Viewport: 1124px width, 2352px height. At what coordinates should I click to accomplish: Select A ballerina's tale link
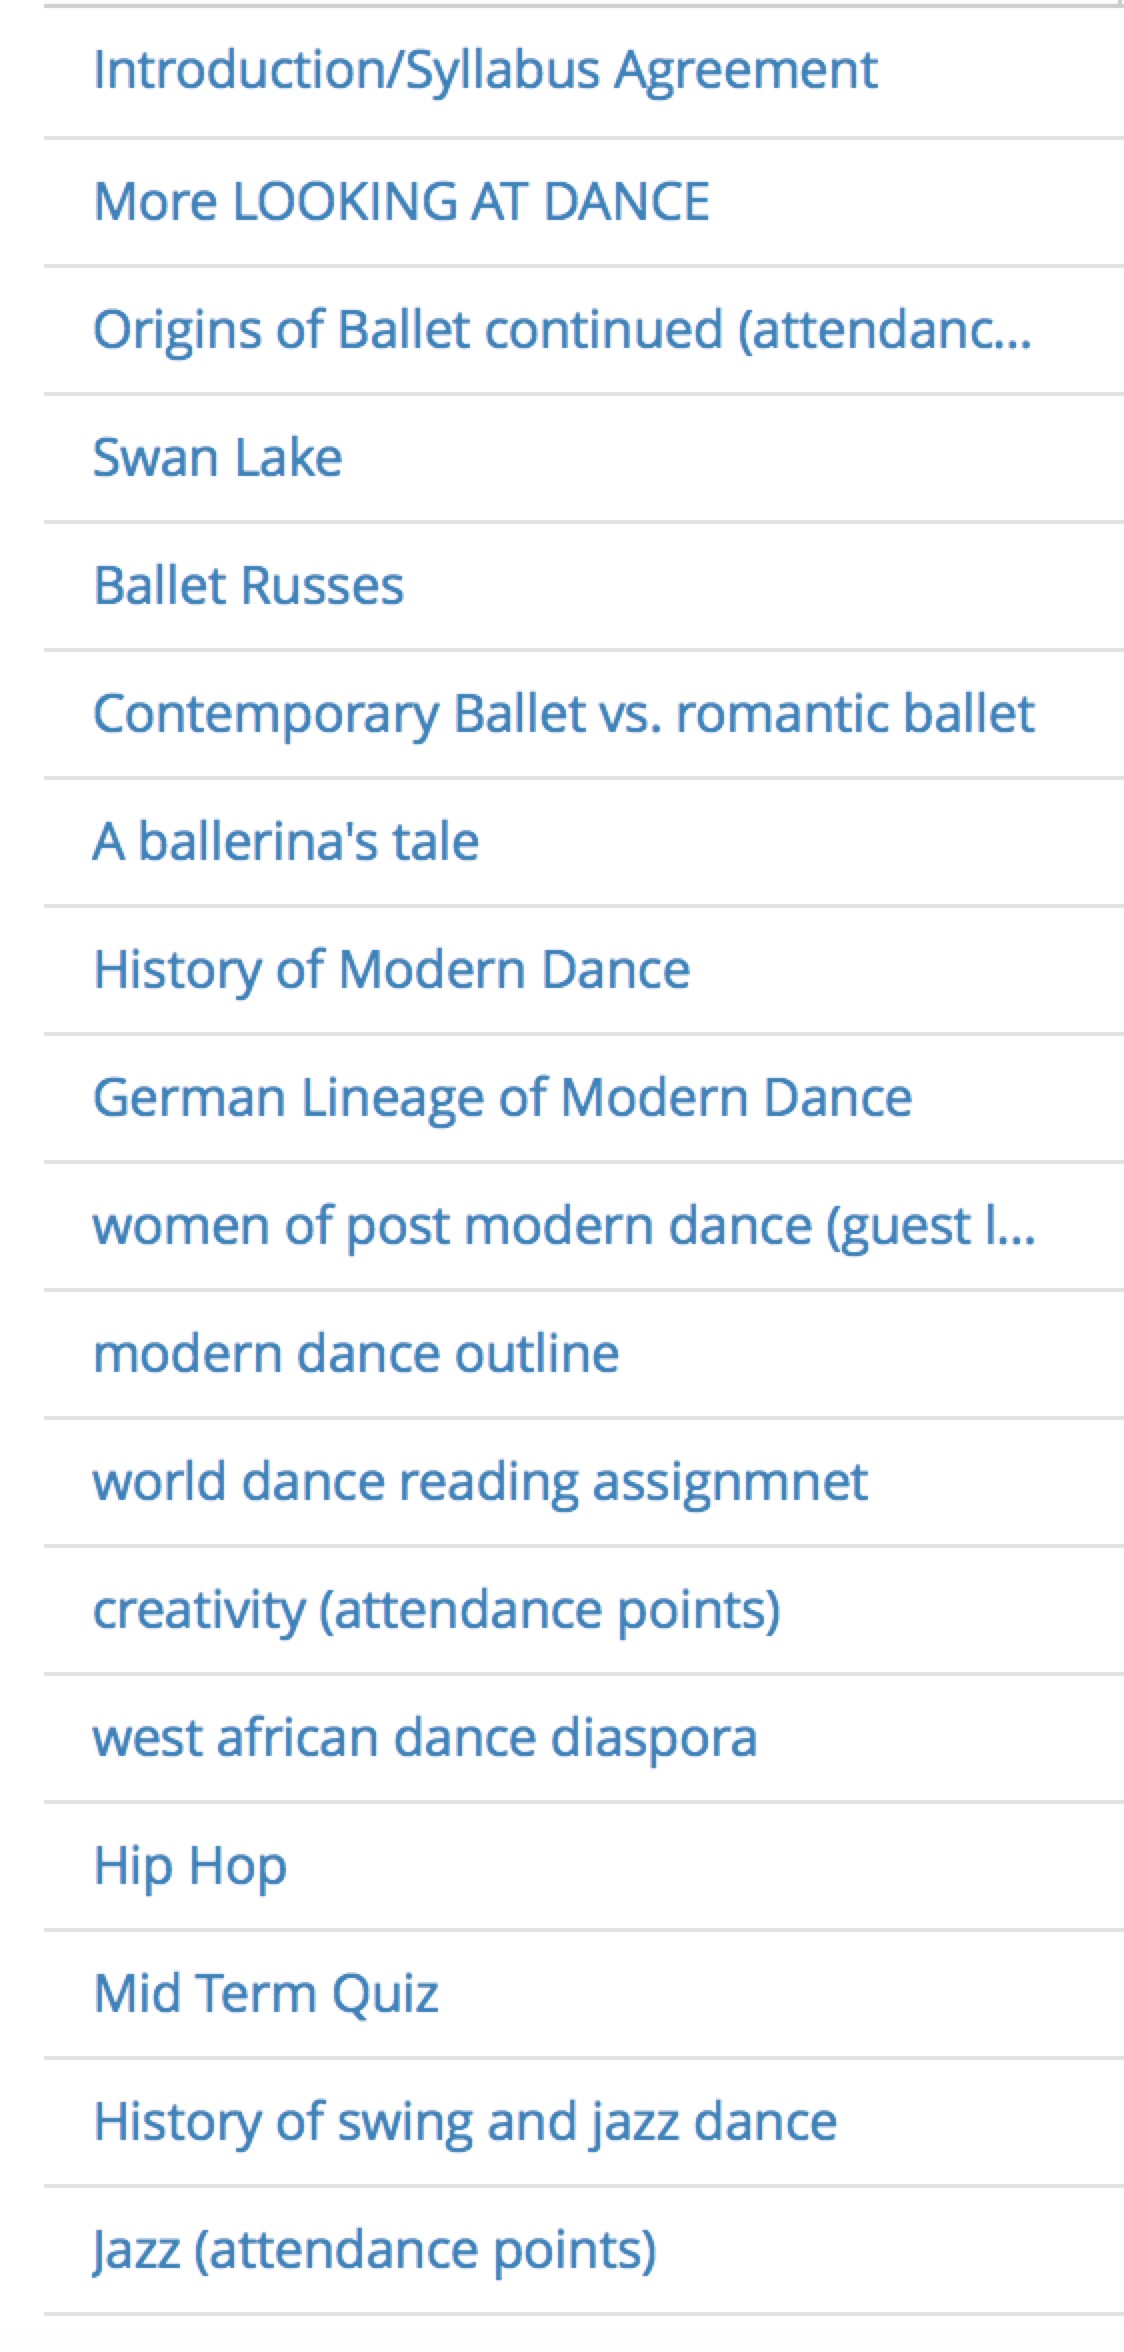286,841
